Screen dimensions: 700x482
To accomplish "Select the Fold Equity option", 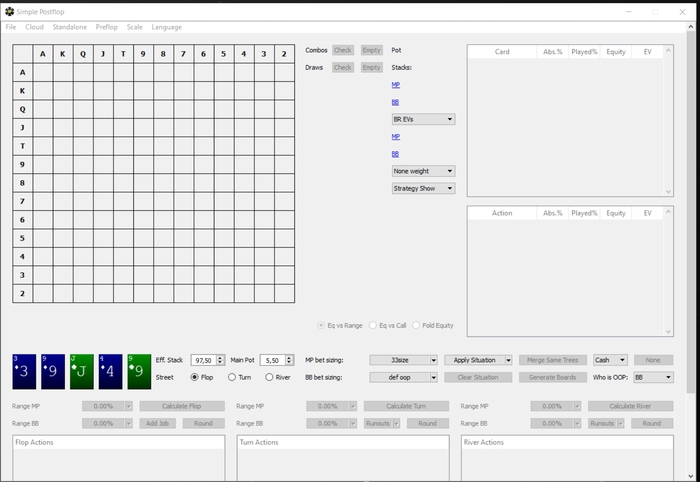I will click(416, 325).
